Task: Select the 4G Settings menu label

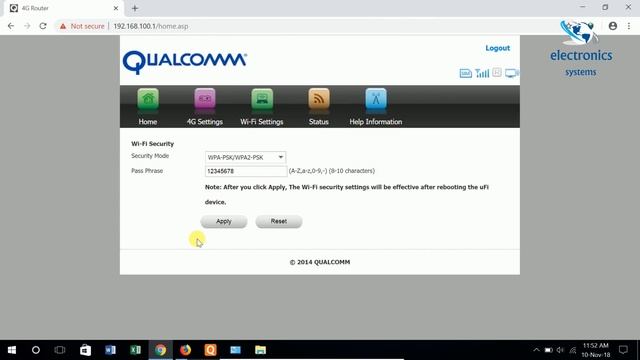Action: (x=205, y=122)
